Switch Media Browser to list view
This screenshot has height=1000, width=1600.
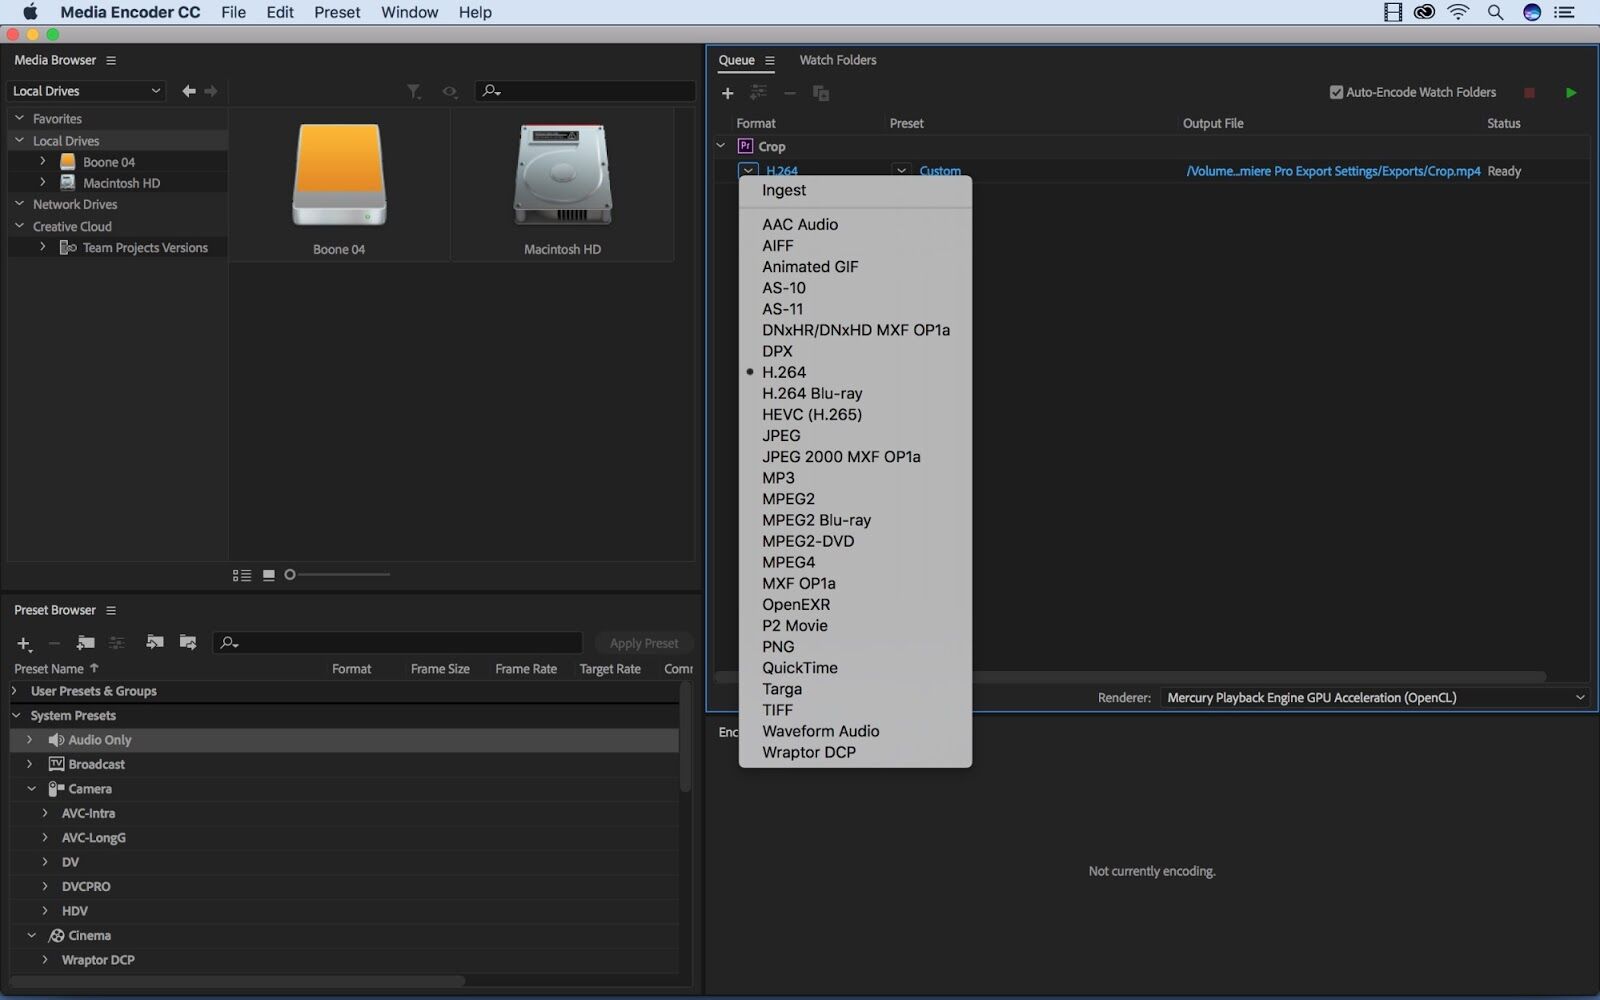pyautogui.click(x=242, y=575)
